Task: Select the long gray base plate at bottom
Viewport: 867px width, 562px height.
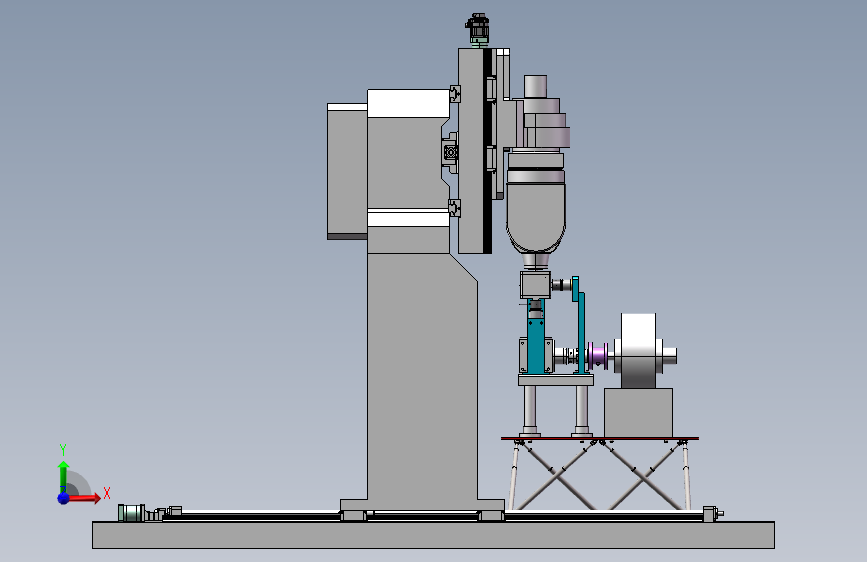Action: (x=433, y=535)
